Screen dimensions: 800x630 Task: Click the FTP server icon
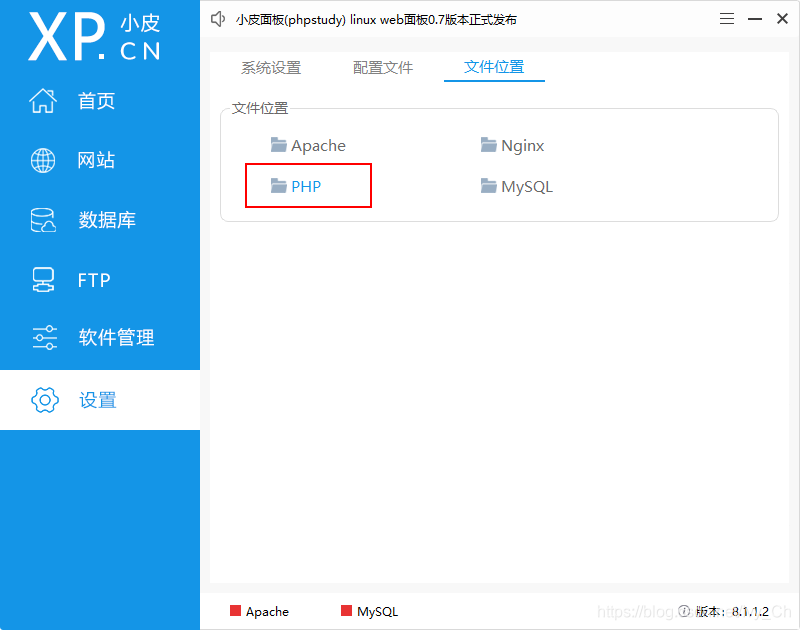(43, 280)
